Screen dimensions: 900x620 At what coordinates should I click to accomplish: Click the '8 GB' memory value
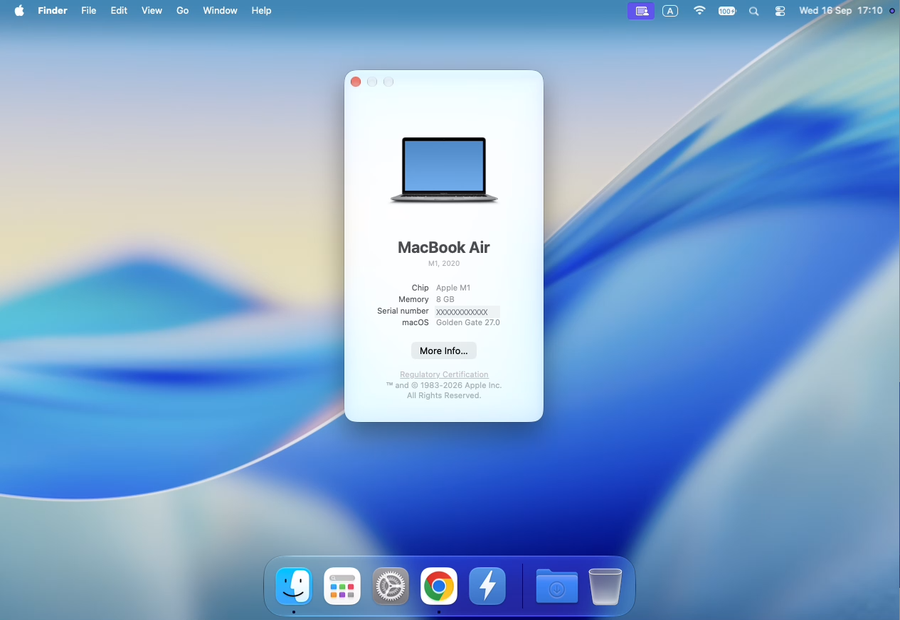[x=445, y=299]
